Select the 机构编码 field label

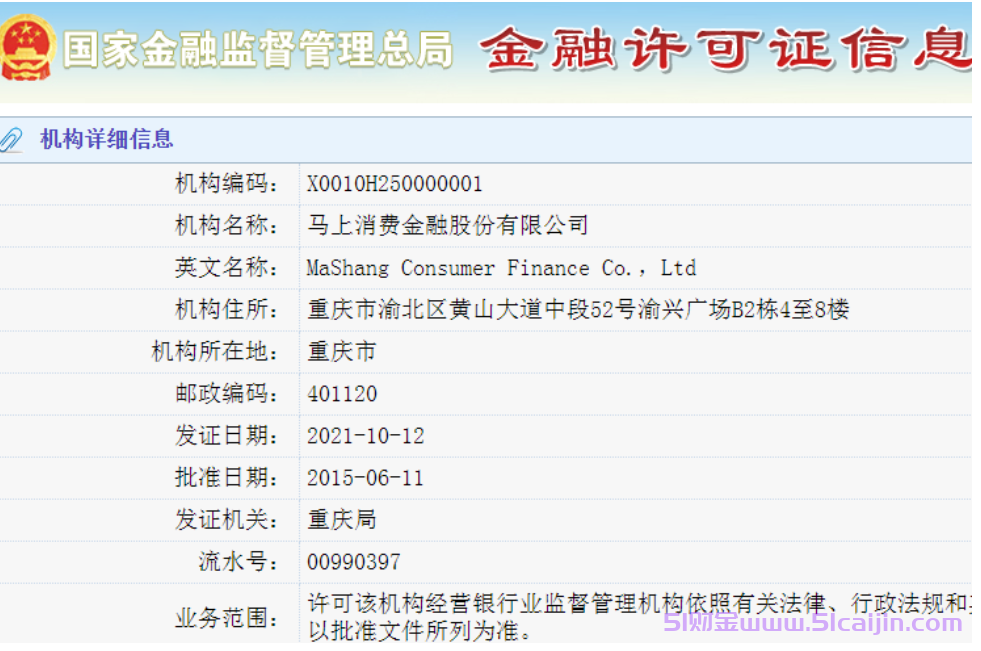click(230, 183)
